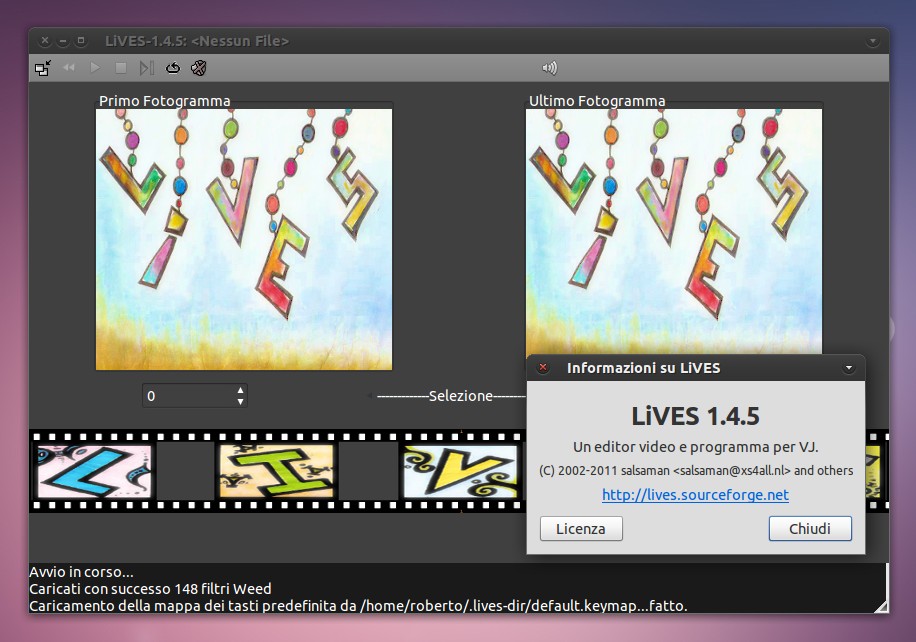Maximize the LiVES main window

pyautogui.click(x=81, y=41)
